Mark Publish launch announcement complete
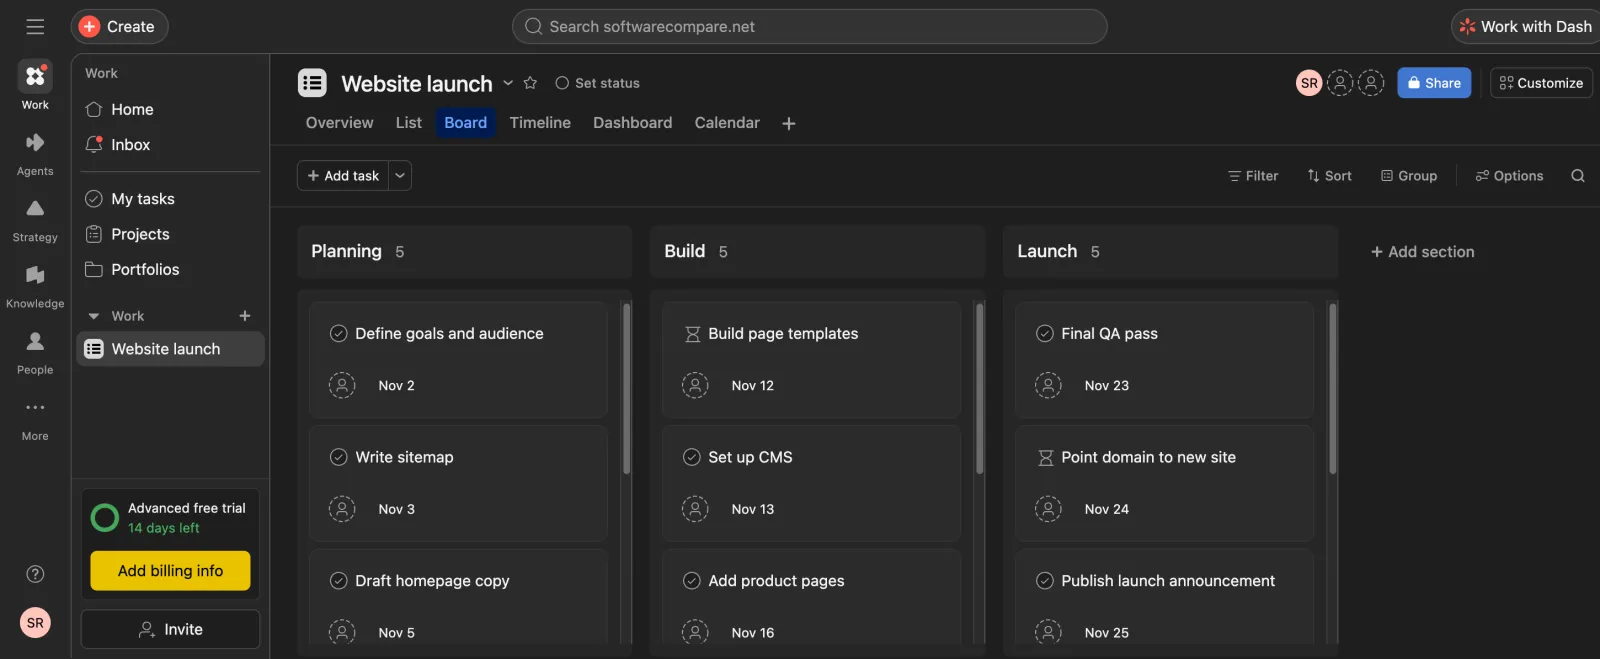1600x659 pixels. [1045, 581]
